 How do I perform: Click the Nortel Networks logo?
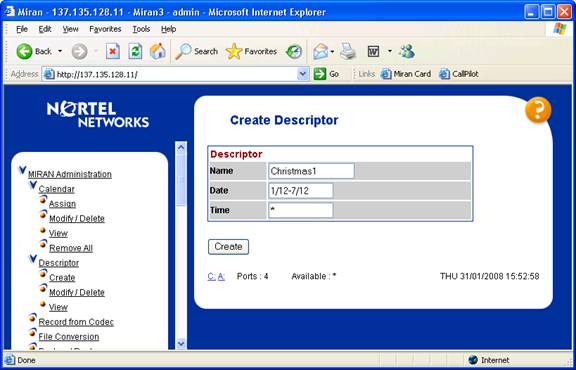[98, 114]
